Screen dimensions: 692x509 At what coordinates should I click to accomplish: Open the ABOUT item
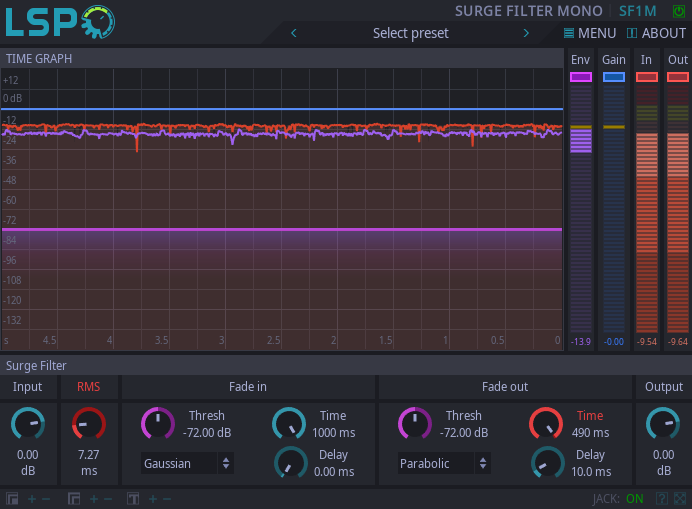[x=656, y=33]
